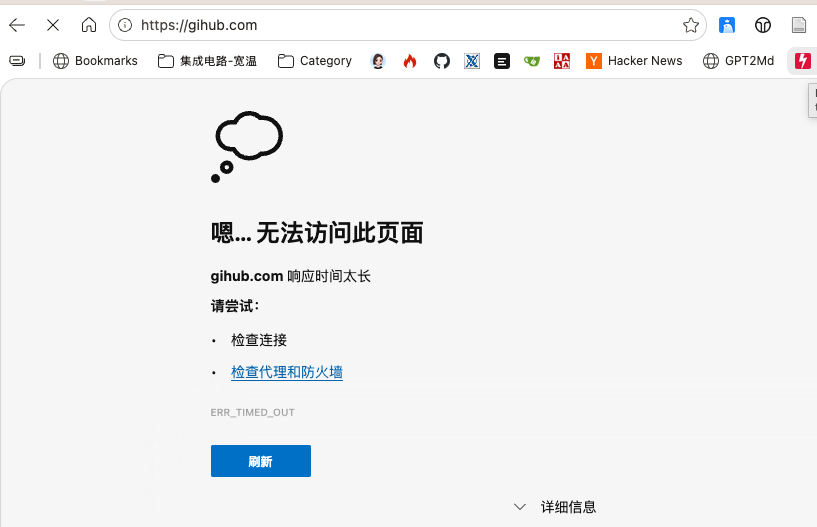
Task: Open the black square lines bookmark
Action: [x=502, y=61]
